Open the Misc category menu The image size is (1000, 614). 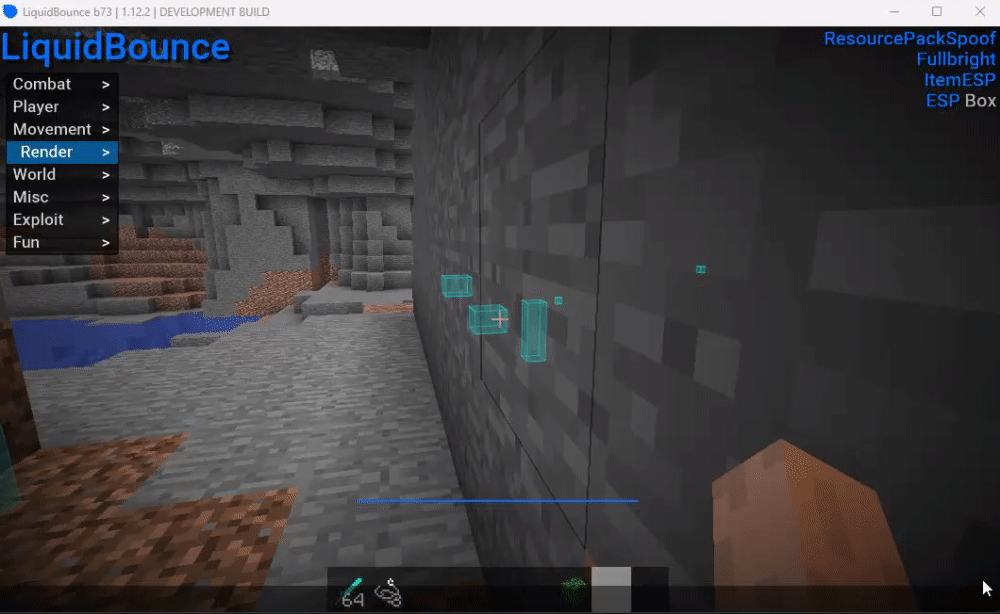click(x=62, y=197)
